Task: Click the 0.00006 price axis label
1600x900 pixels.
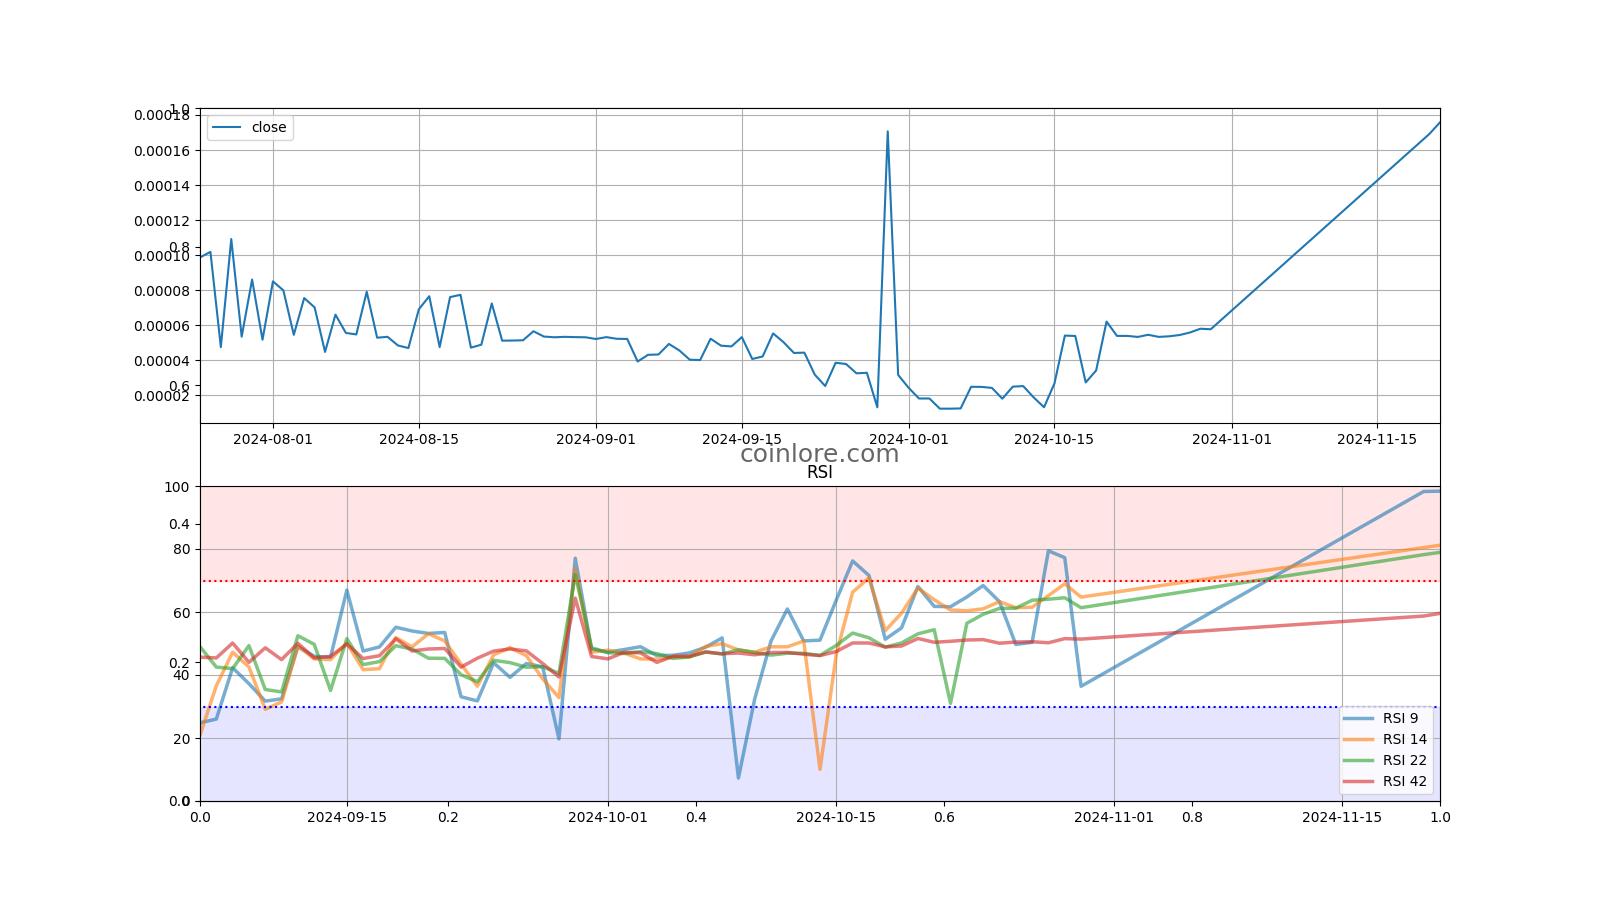Action: click(x=162, y=326)
